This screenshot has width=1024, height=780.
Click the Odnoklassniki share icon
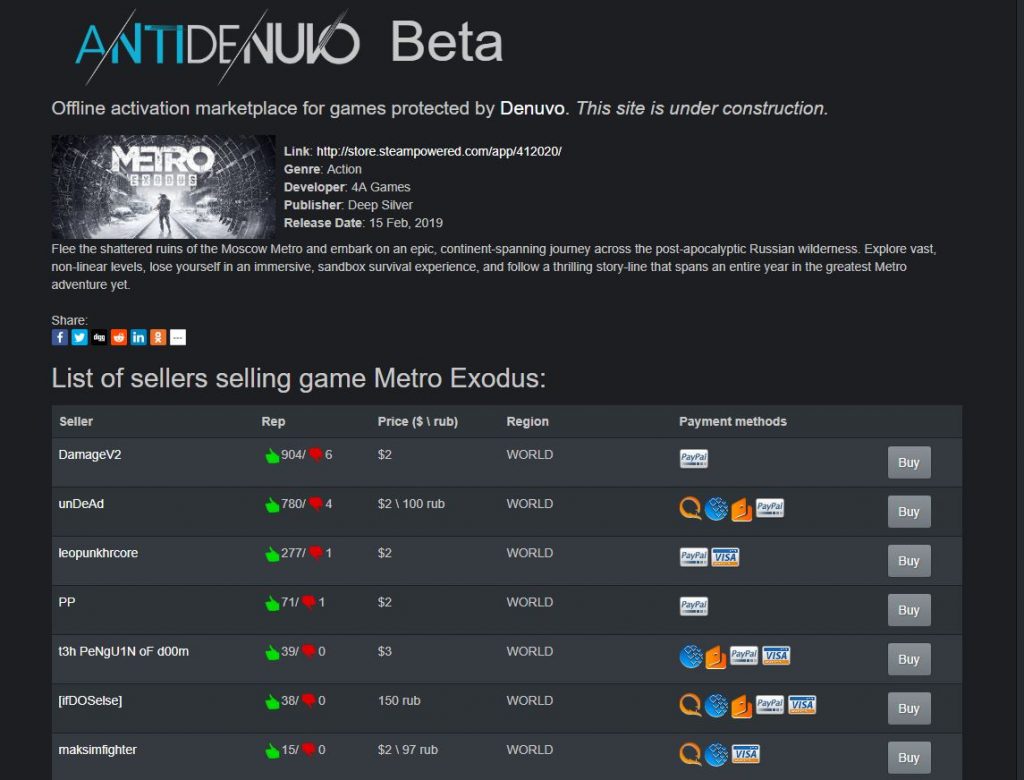158,337
